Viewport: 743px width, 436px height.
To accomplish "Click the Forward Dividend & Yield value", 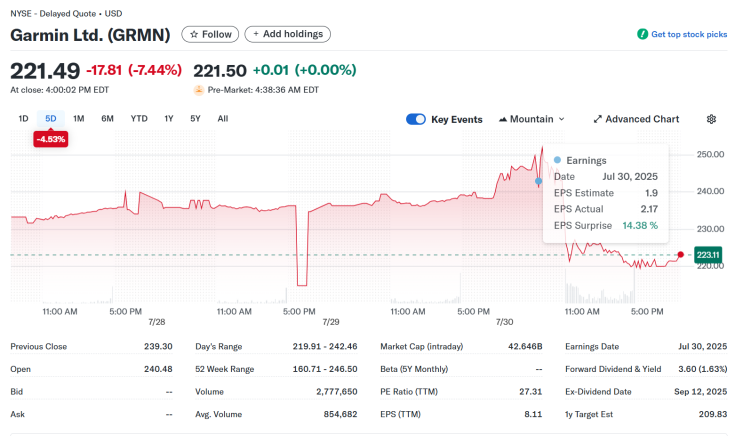I will pos(702,369).
